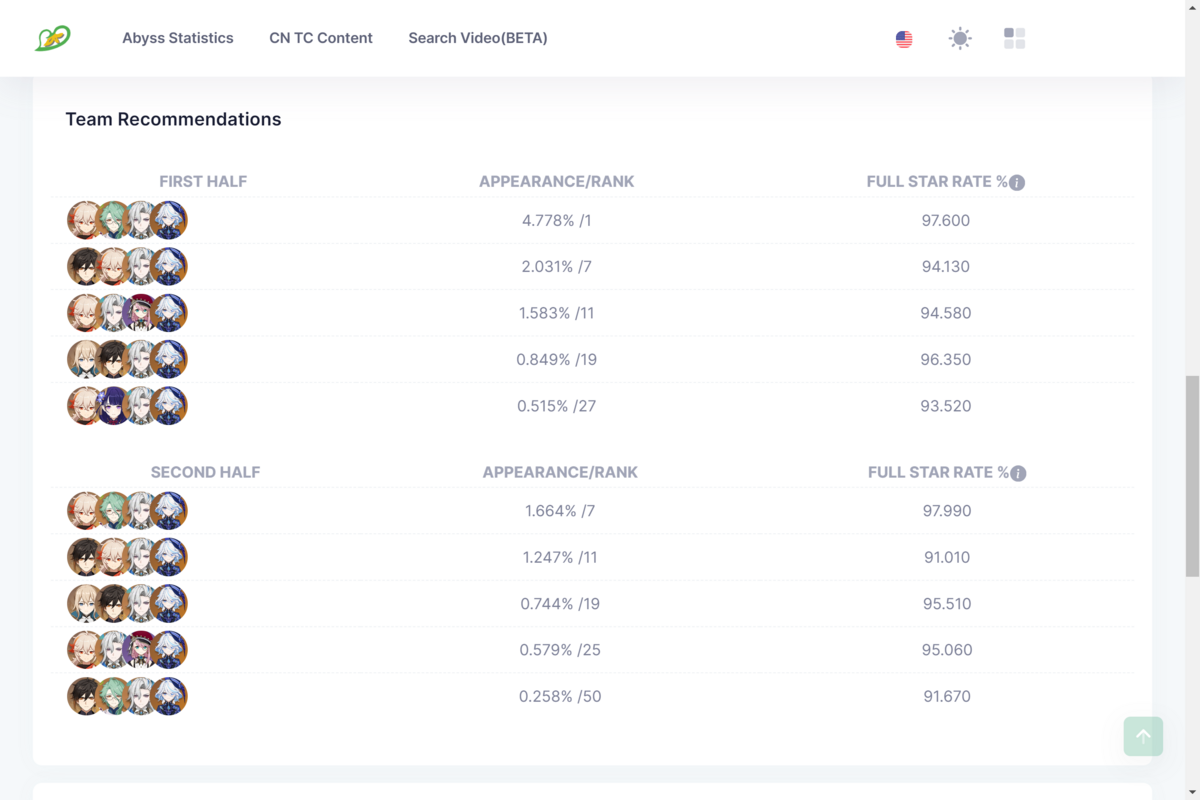Viewport: 1200px width, 800px height.
Task: Click Neuvillette portrait in the 0.744% team
Action: pyautogui.click(x=141, y=604)
